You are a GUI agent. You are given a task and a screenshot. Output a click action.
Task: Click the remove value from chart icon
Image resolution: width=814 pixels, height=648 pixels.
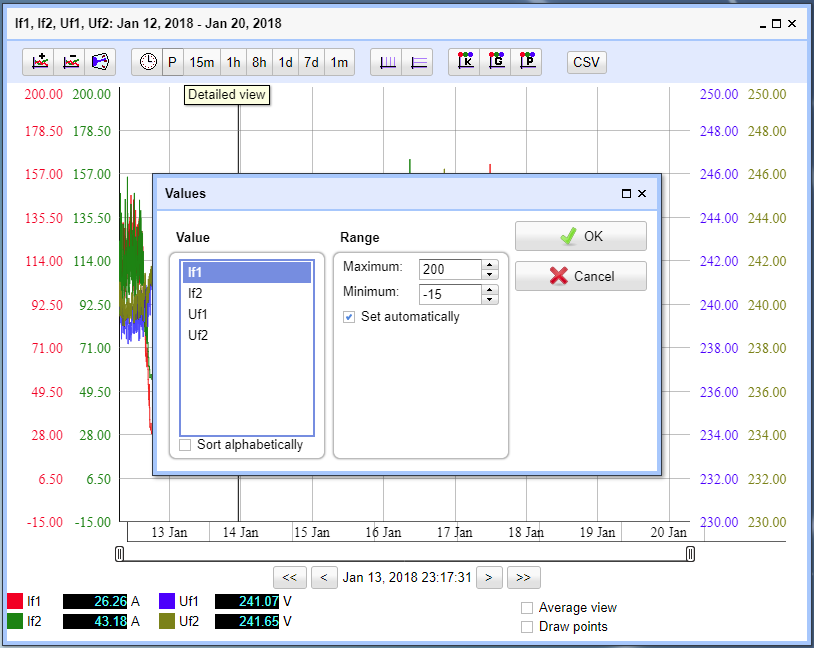click(70, 62)
